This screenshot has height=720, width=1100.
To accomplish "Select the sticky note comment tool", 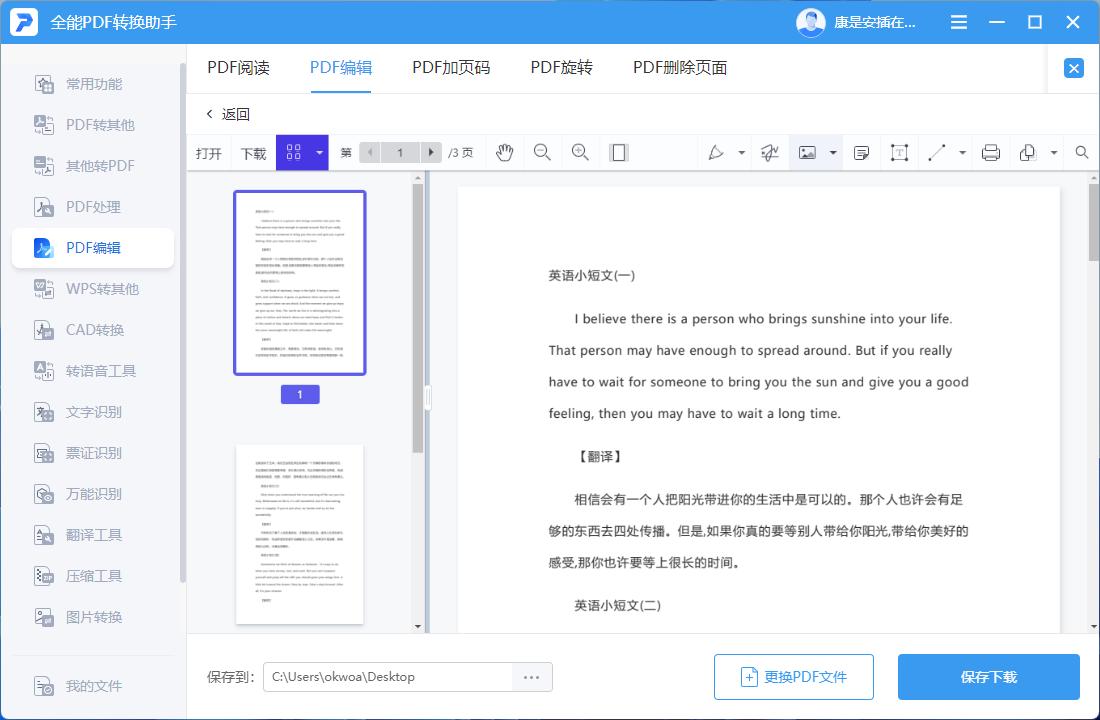I will tap(861, 152).
